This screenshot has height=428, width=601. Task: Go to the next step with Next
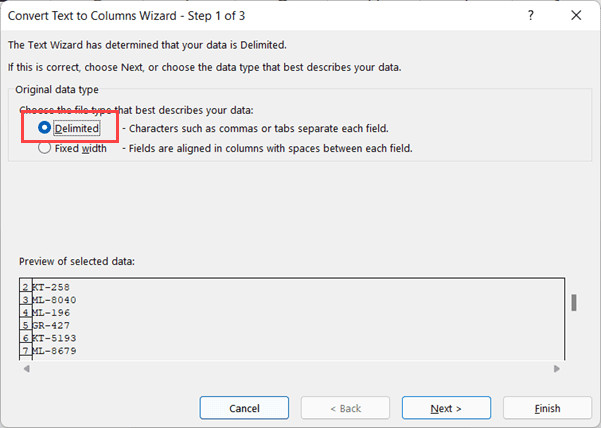[x=446, y=408]
